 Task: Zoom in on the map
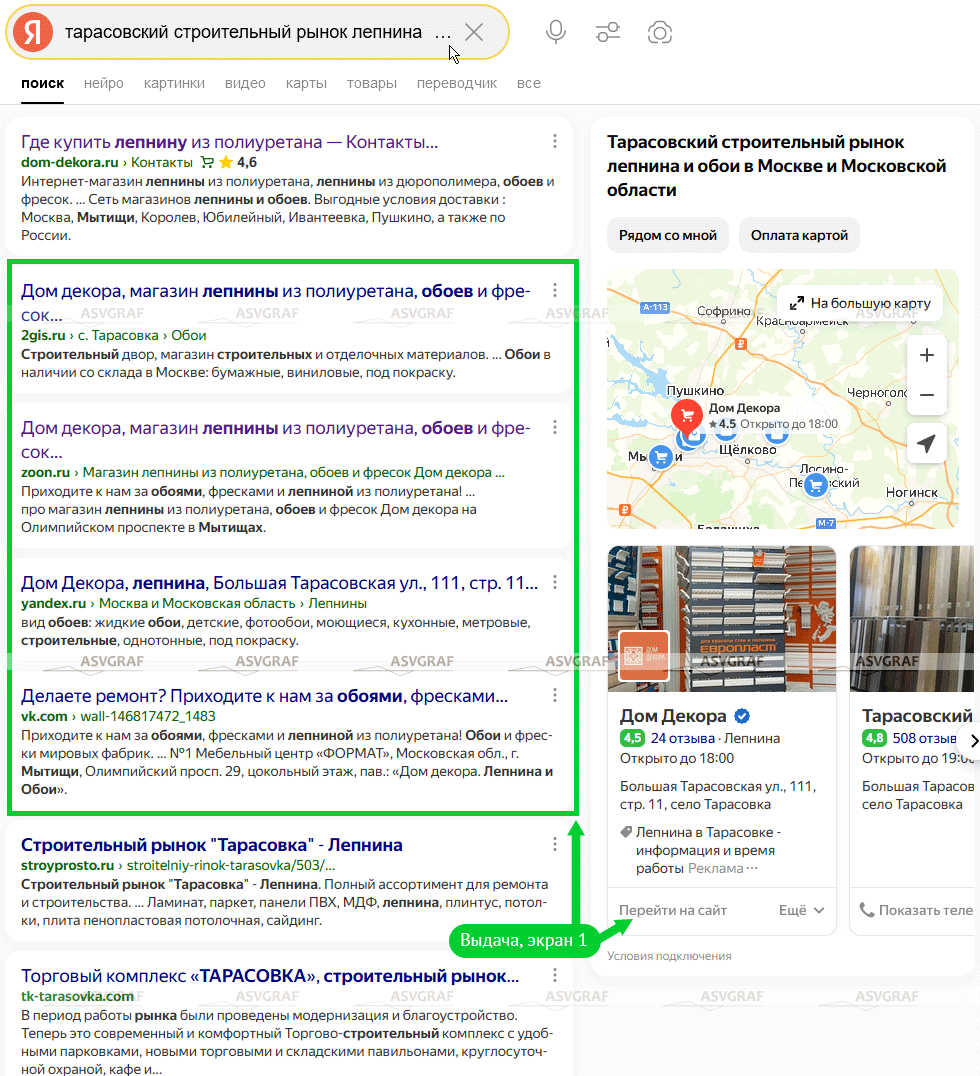(926, 355)
